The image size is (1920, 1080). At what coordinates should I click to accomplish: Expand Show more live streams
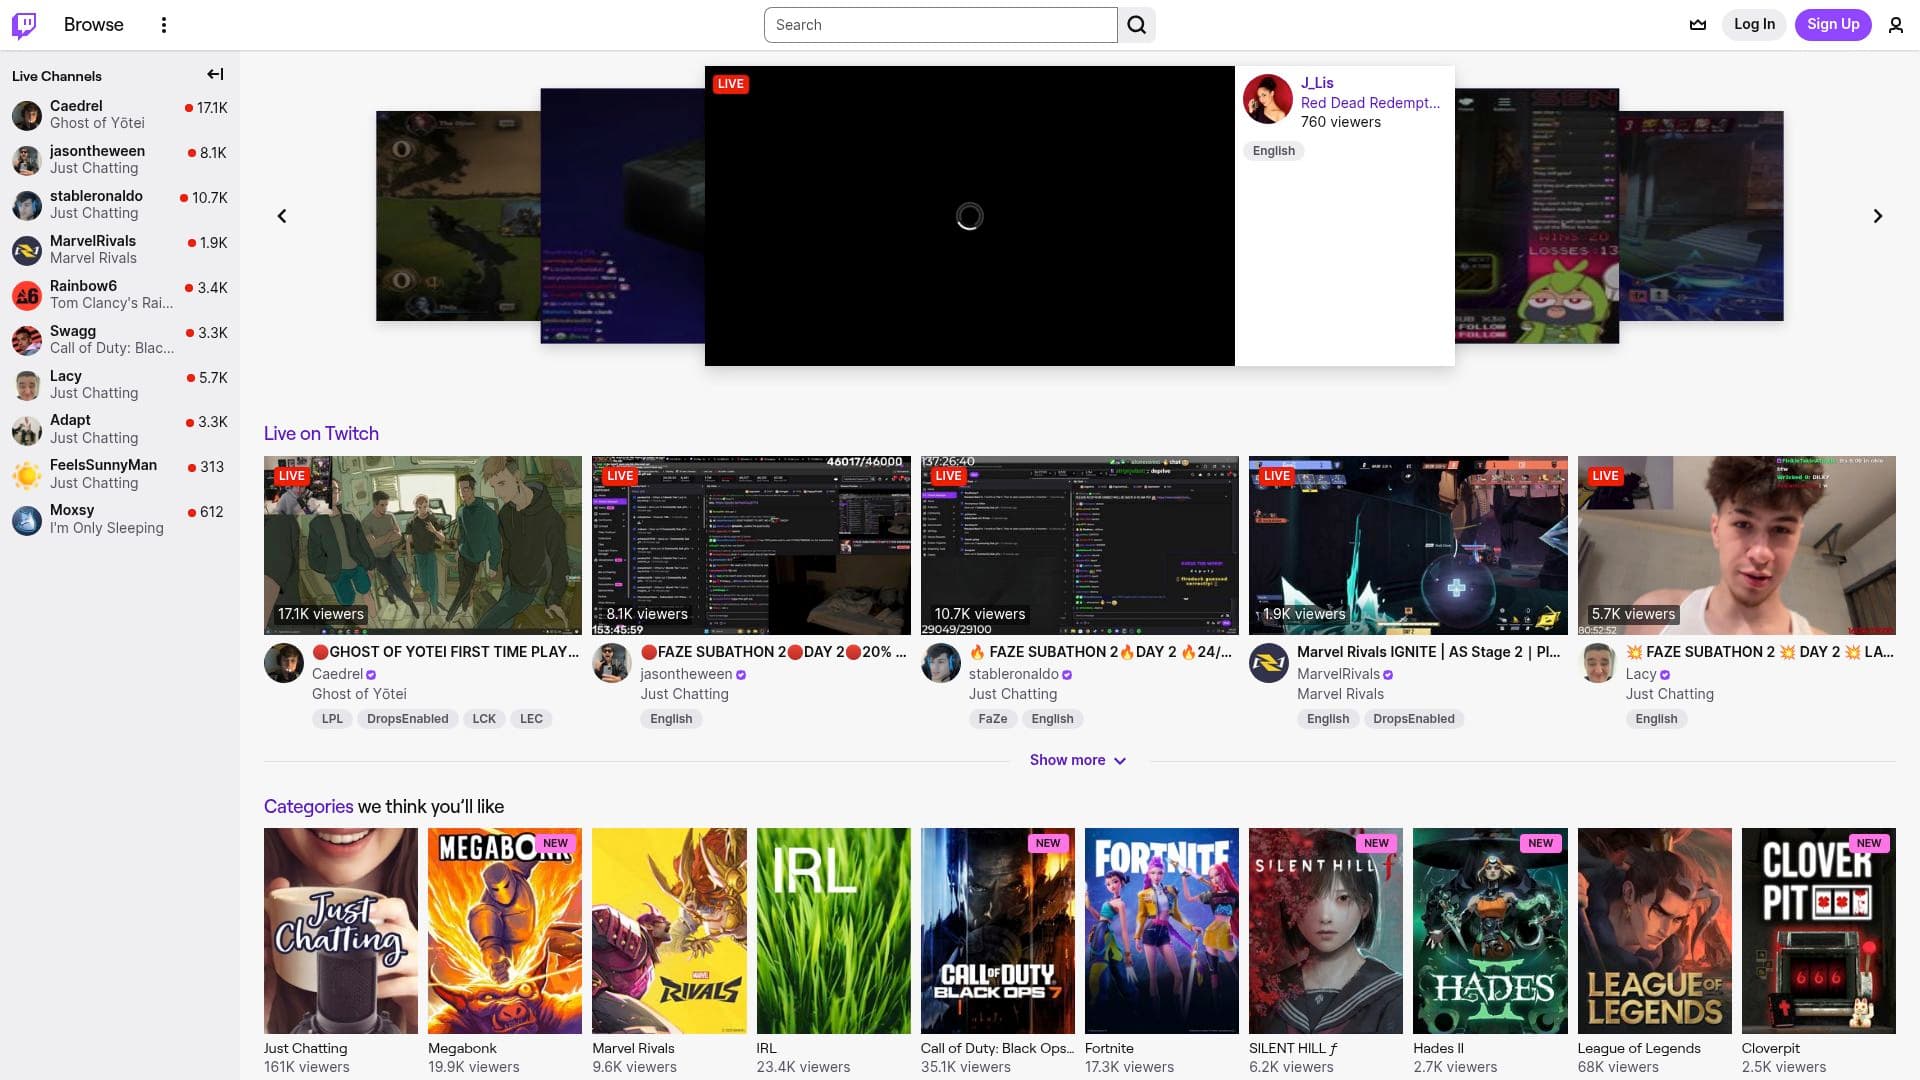tap(1078, 760)
